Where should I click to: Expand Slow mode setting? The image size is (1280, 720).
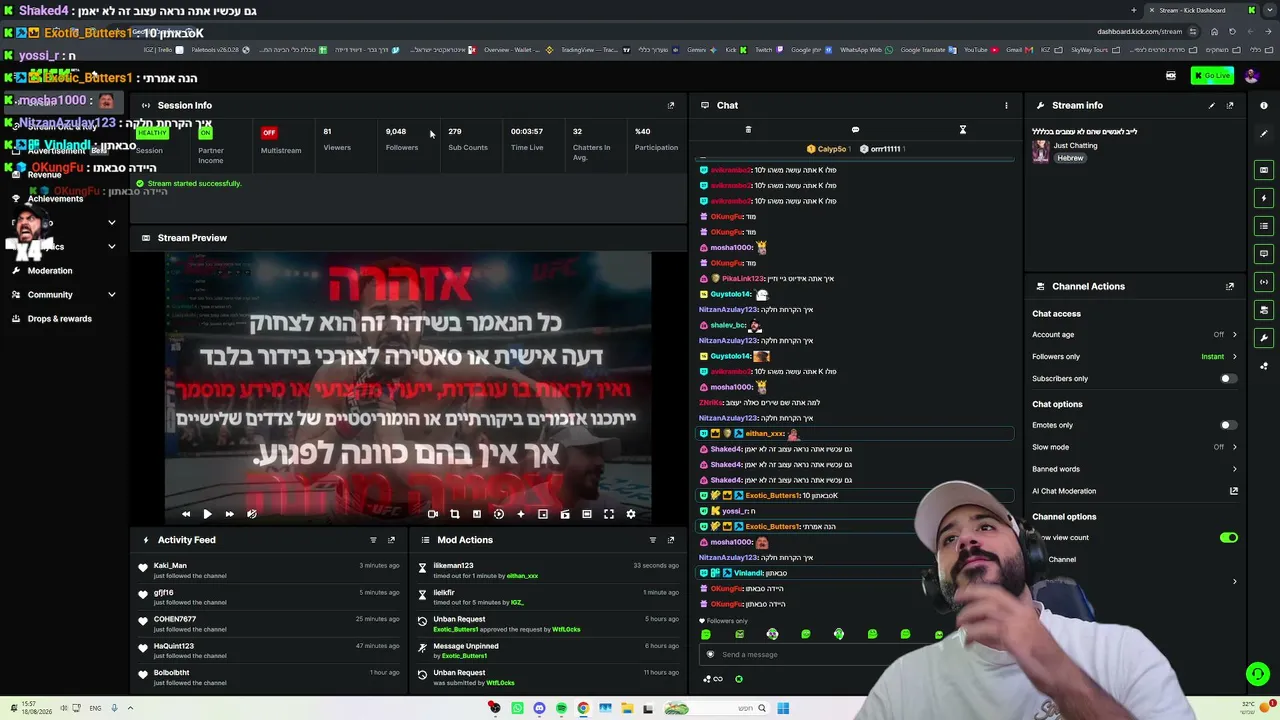click(1135, 447)
